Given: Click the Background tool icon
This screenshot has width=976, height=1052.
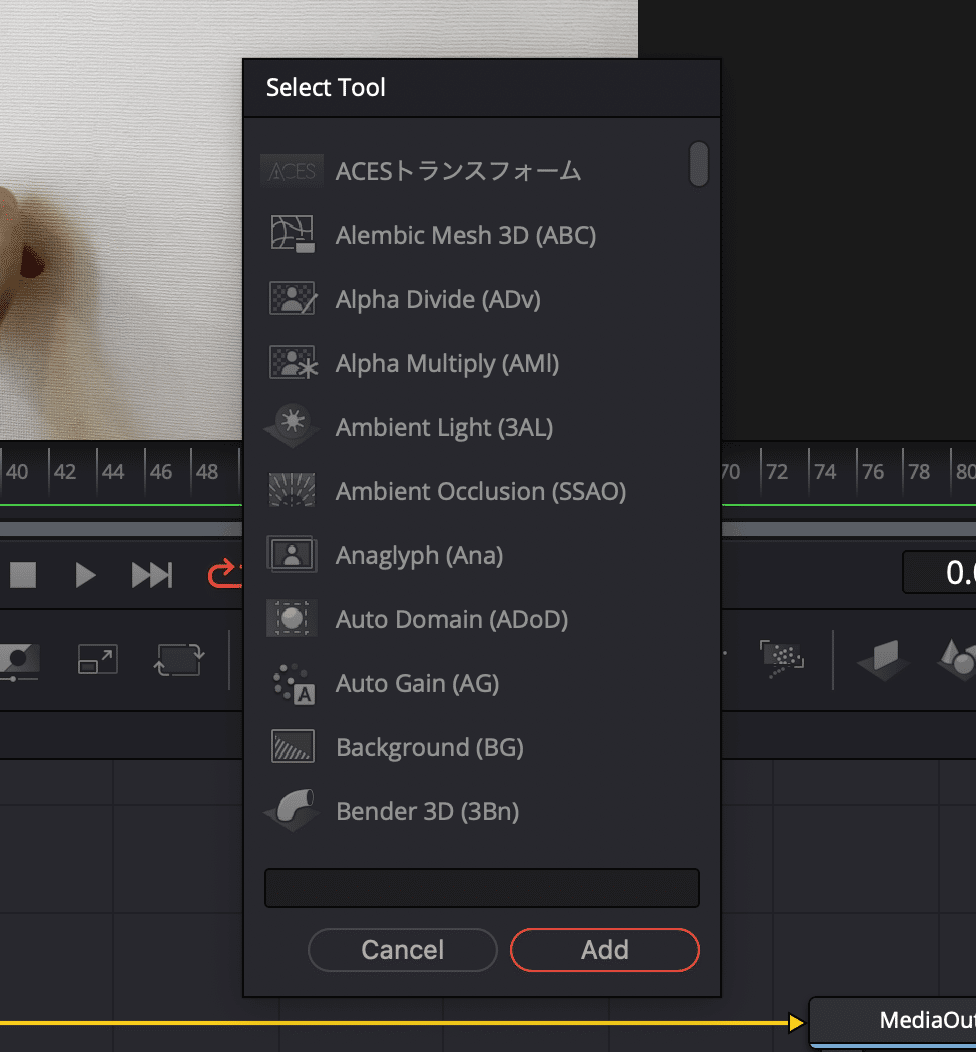Looking at the screenshot, I should coord(292,746).
